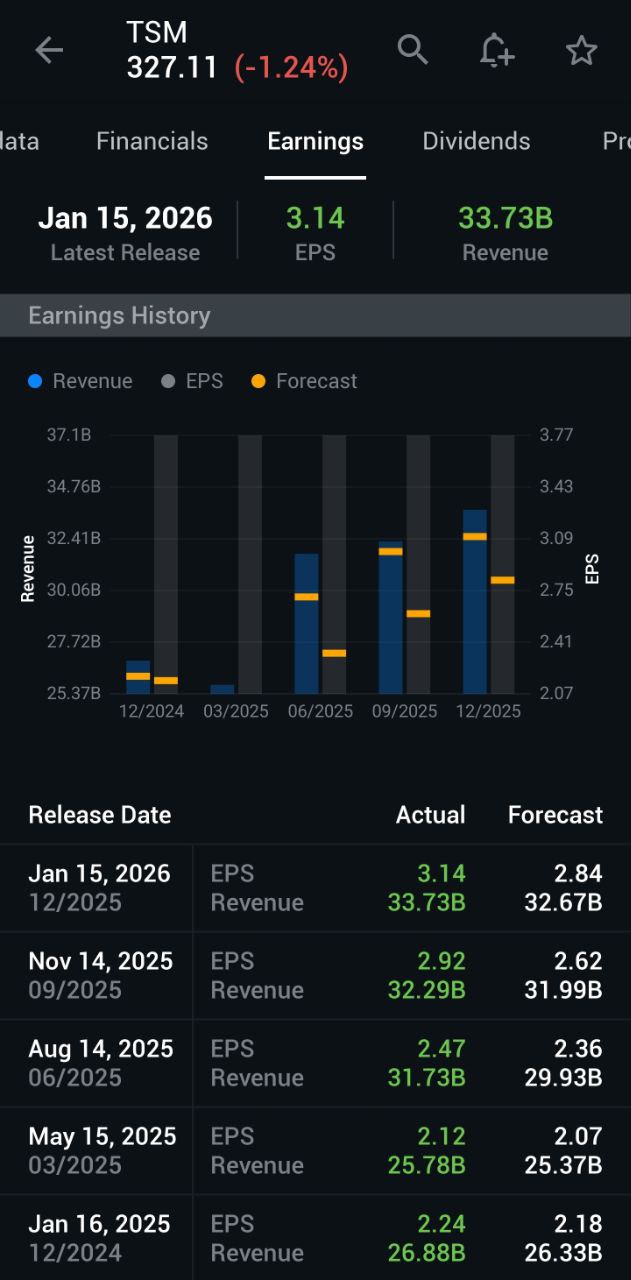Open the search magnifier icon

click(x=412, y=49)
